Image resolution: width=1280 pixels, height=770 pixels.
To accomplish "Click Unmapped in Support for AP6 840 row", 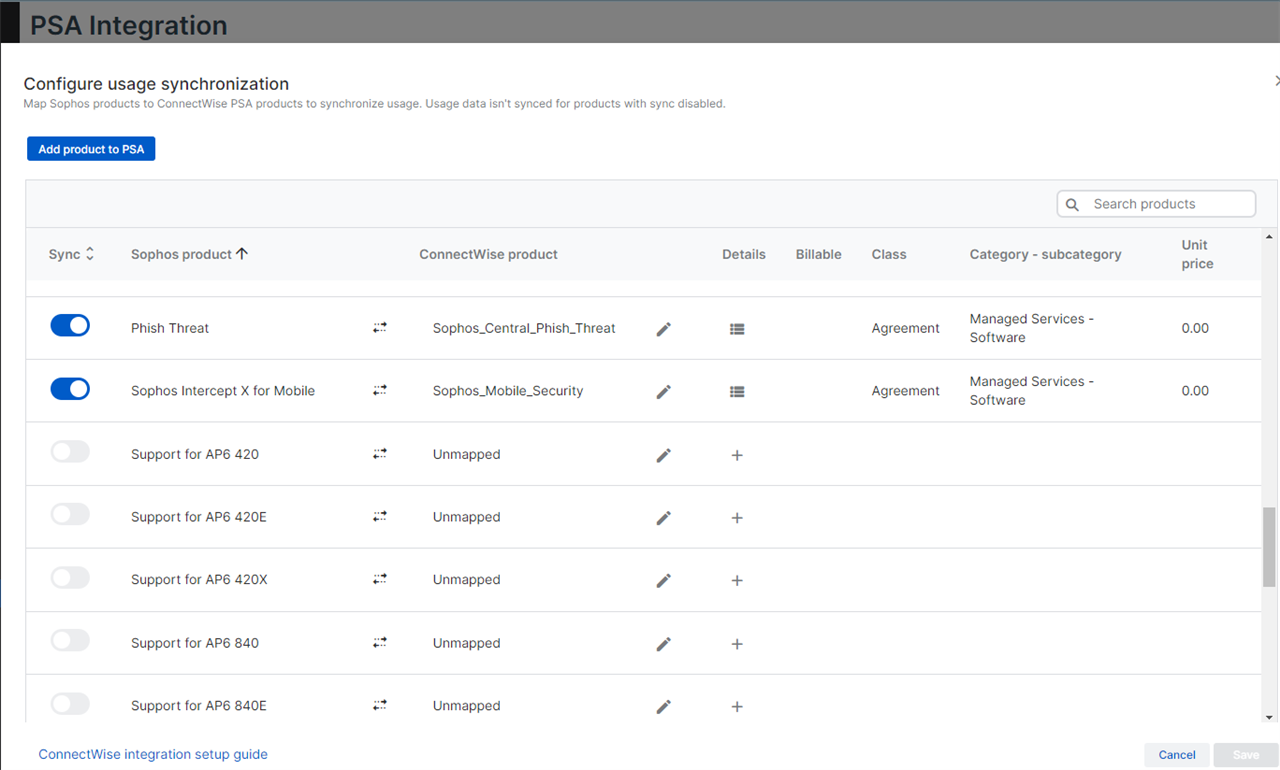I will point(467,643).
